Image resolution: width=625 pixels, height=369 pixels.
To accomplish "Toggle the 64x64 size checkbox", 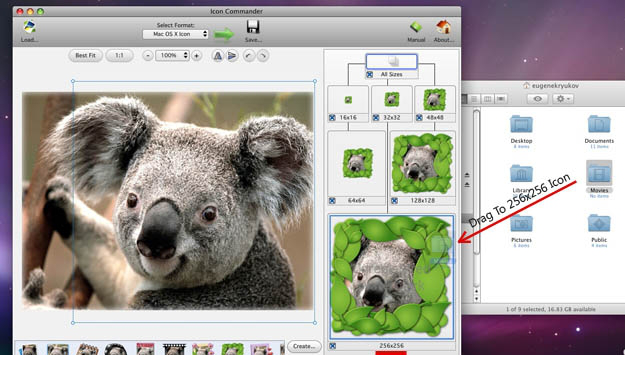I will coord(332,201).
